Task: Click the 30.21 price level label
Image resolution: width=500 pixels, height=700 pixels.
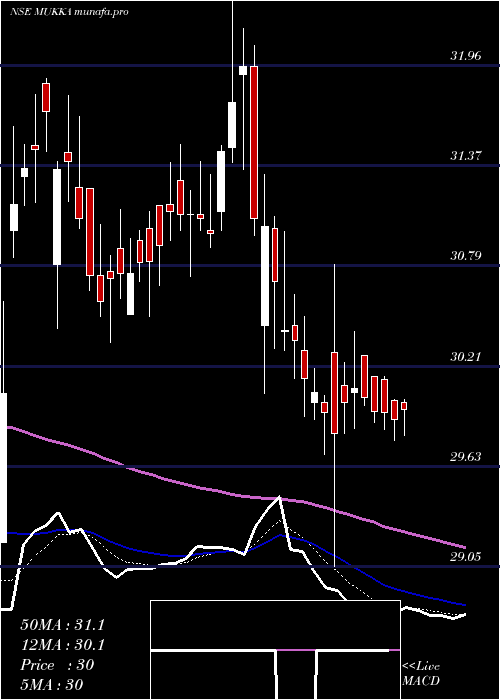Action: [x=466, y=357]
